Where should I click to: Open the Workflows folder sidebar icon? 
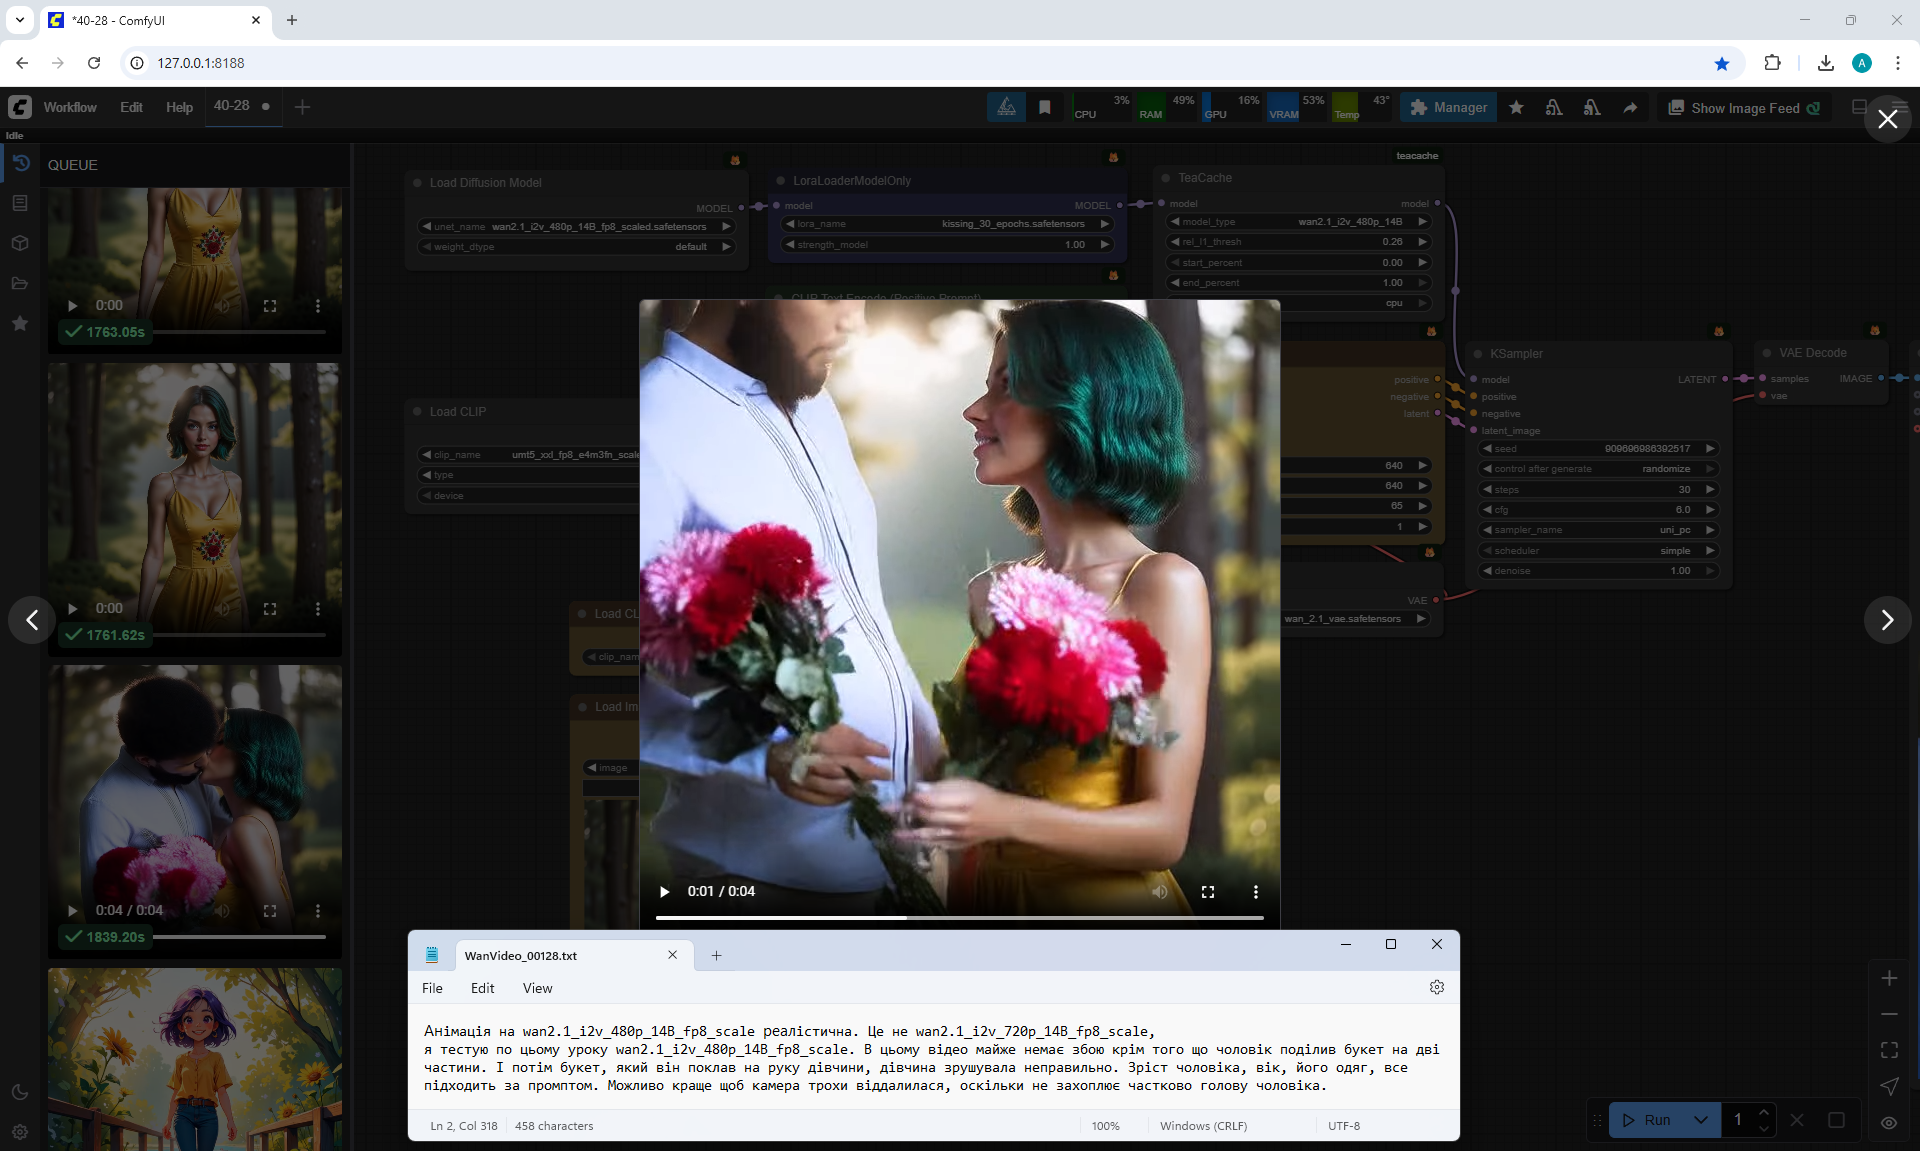(20, 283)
